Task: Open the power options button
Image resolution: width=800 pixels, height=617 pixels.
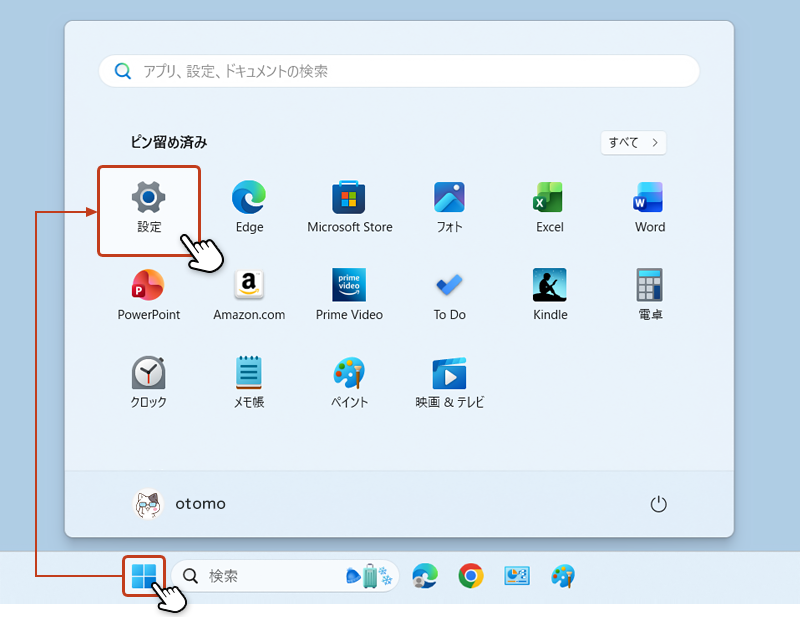Action: coord(658,504)
